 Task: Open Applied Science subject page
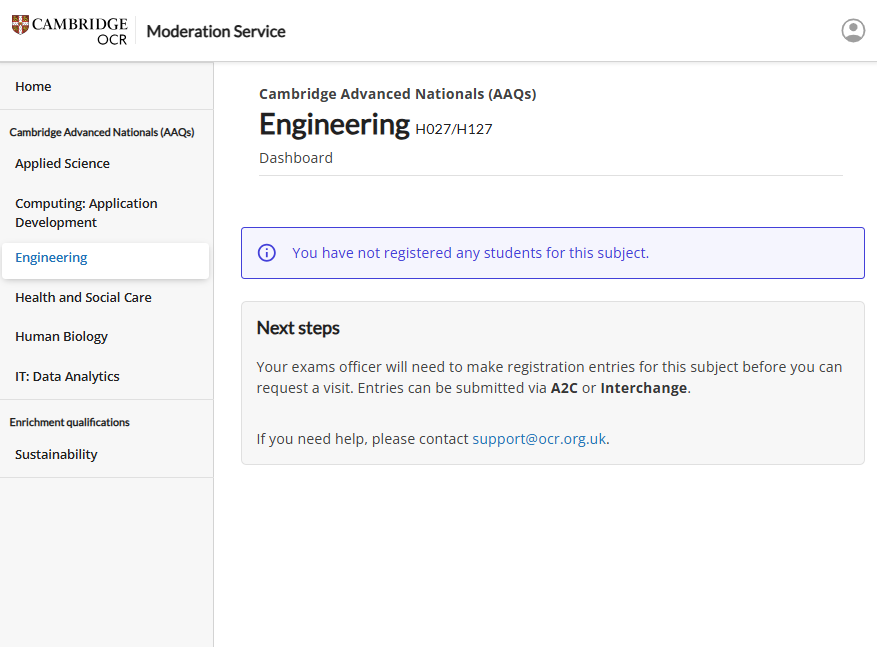click(62, 164)
